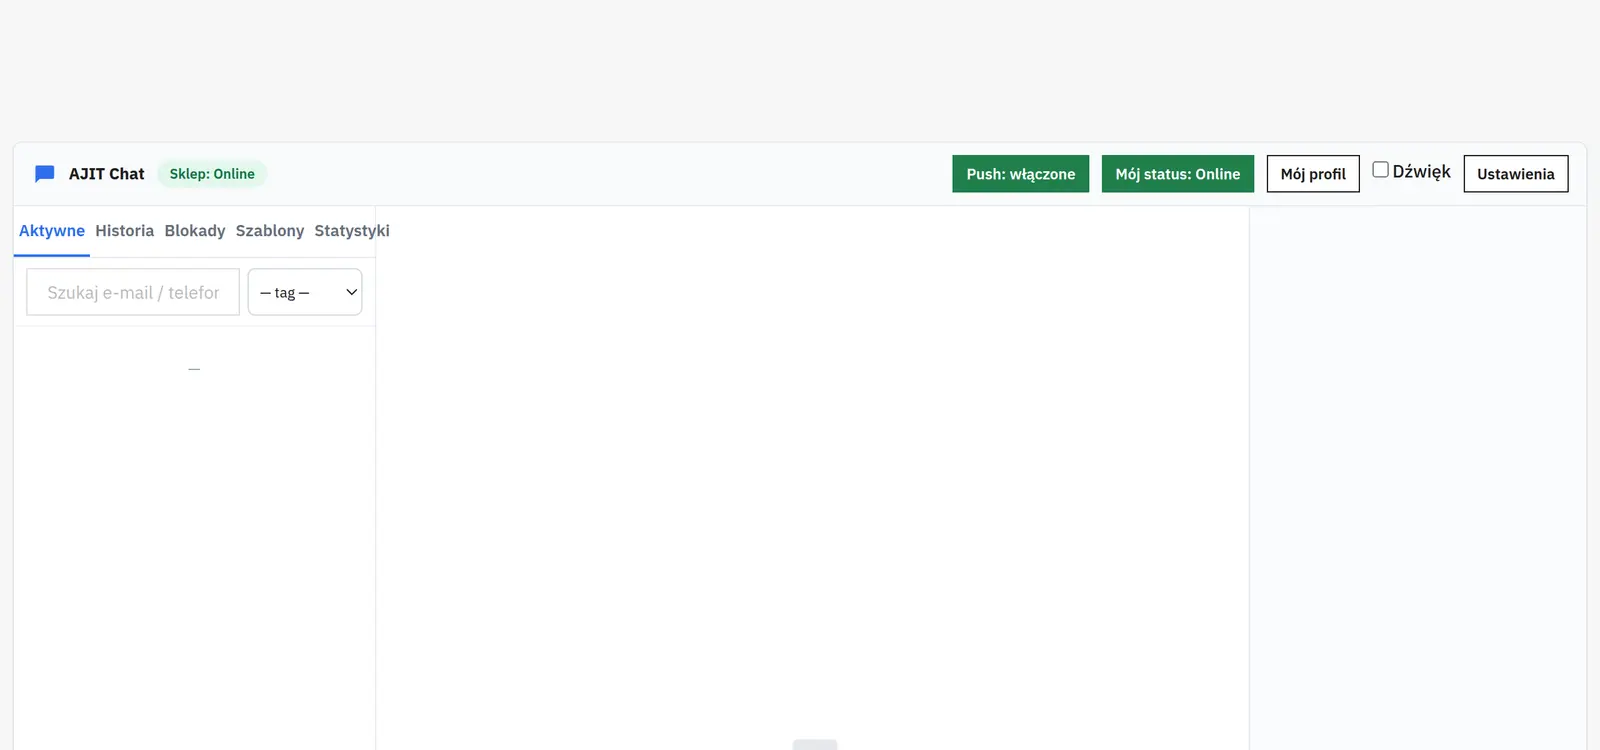Open Ustawienia settings
1600x750 pixels.
tap(1516, 174)
